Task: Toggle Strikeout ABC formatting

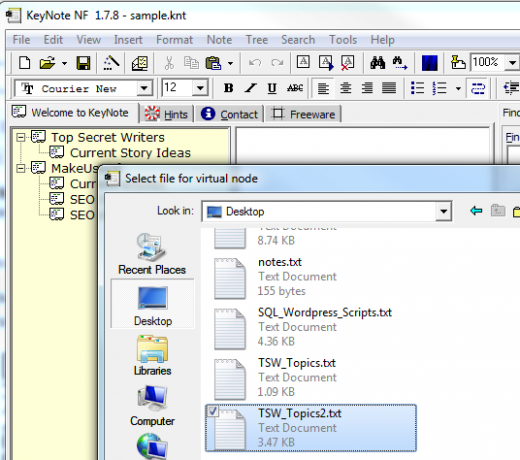Action: tap(295, 88)
